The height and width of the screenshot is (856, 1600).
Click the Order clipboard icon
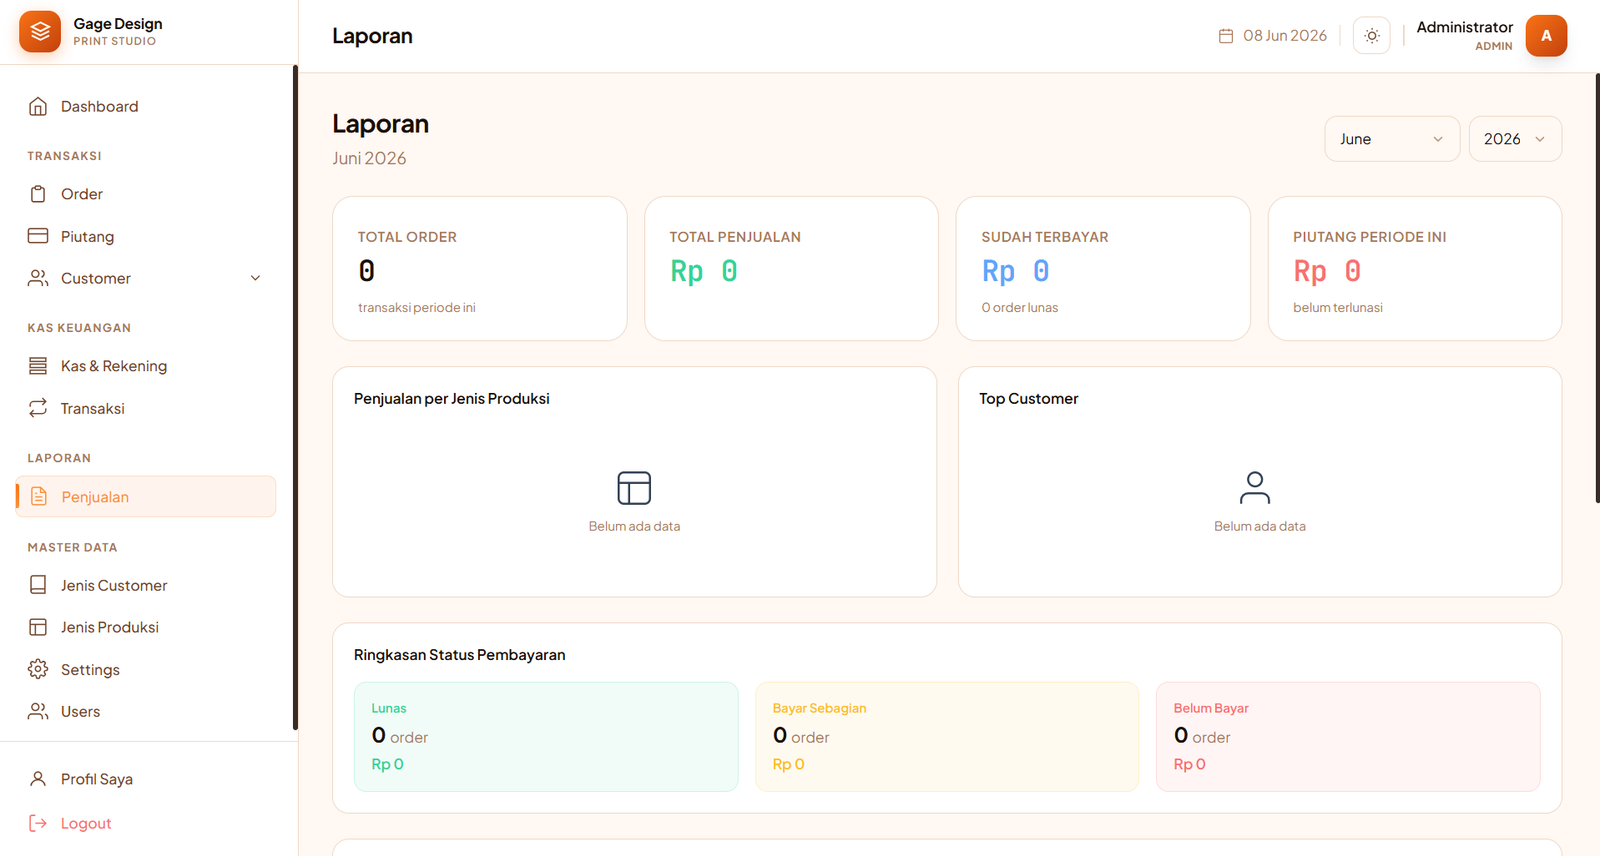pos(38,194)
